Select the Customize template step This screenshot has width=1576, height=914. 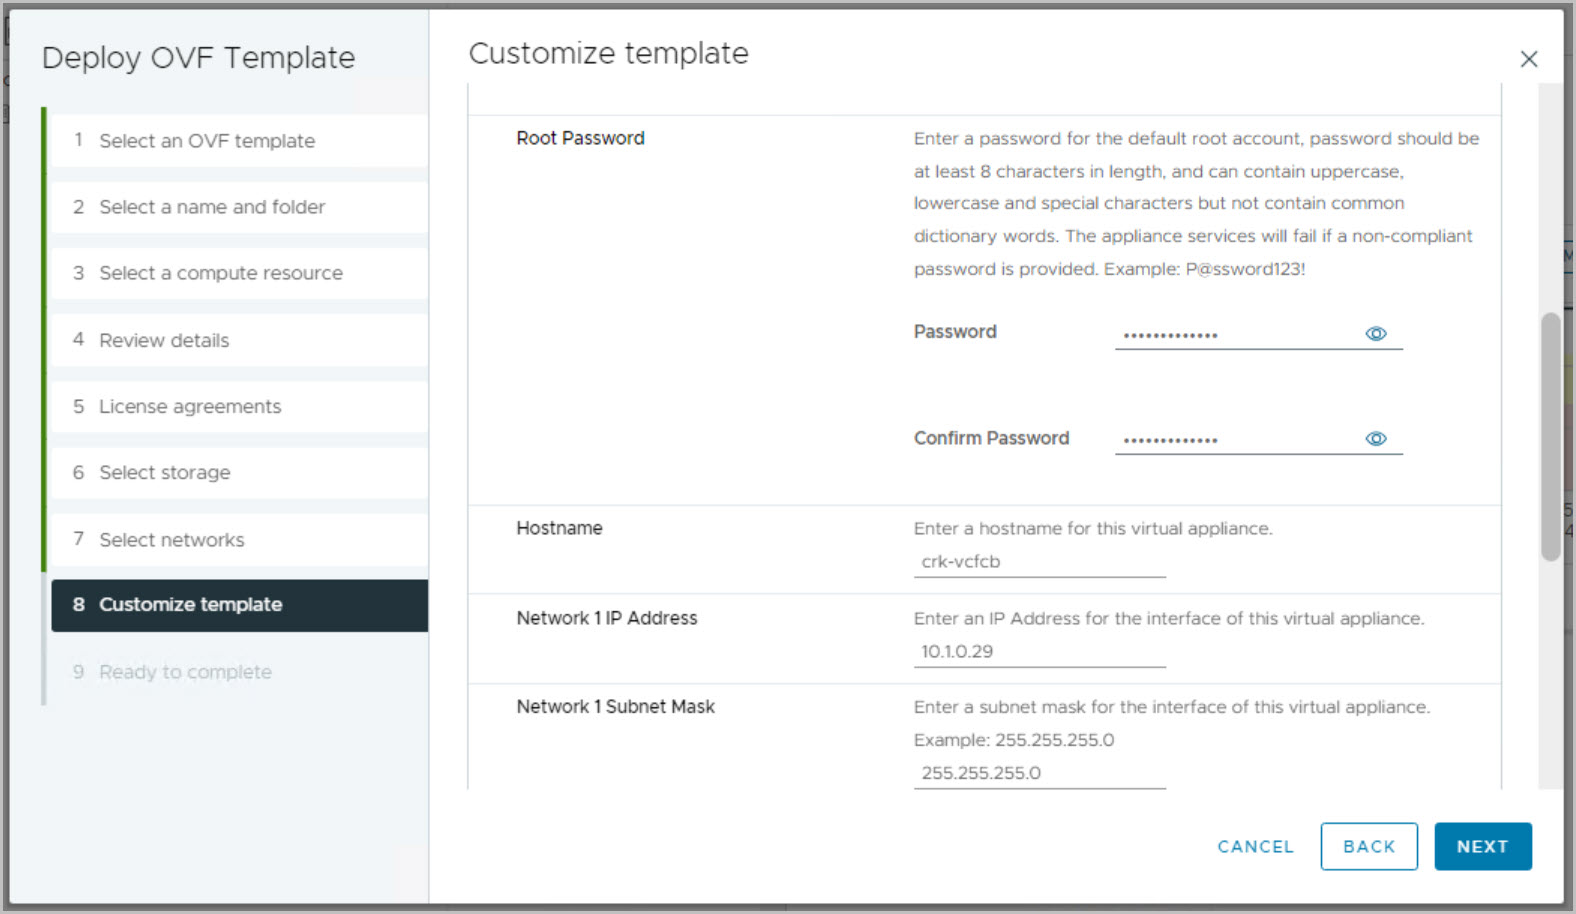pyautogui.click(x=190, y=604)
